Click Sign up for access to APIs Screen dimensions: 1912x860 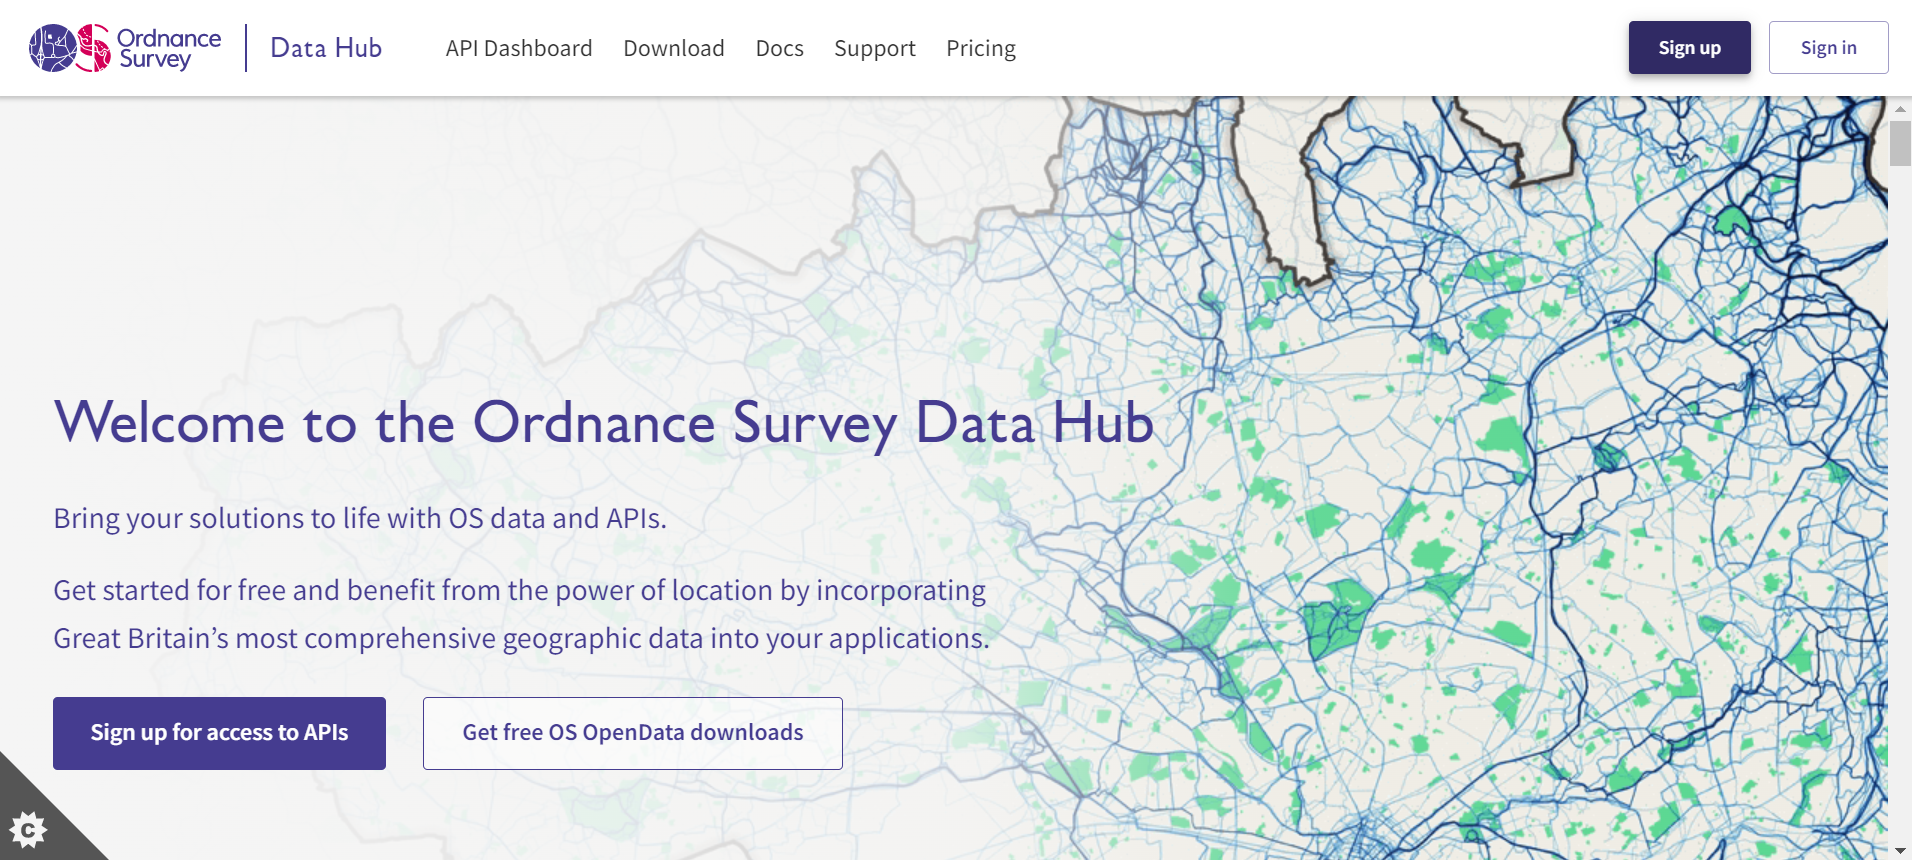pos(219,733)
